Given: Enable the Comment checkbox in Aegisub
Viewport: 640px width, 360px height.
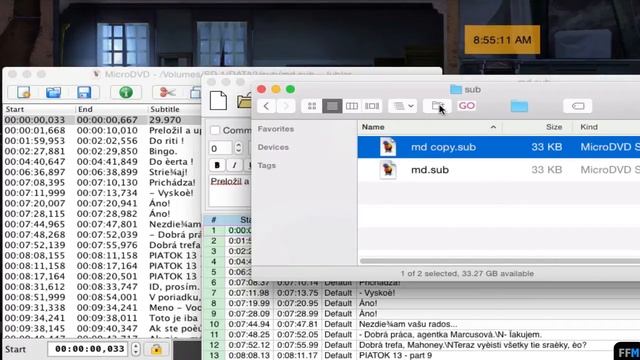Looking at the screenshot, I should pyautogui.click(x=215, y=130).
